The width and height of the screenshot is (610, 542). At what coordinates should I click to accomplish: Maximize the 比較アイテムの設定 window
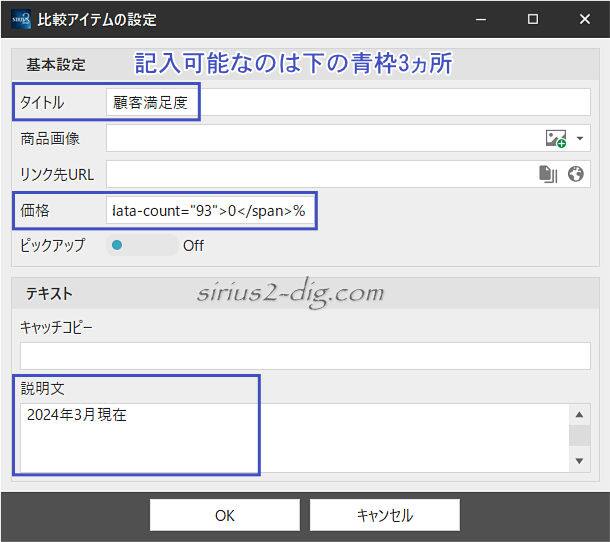click(x=532, y=19)
